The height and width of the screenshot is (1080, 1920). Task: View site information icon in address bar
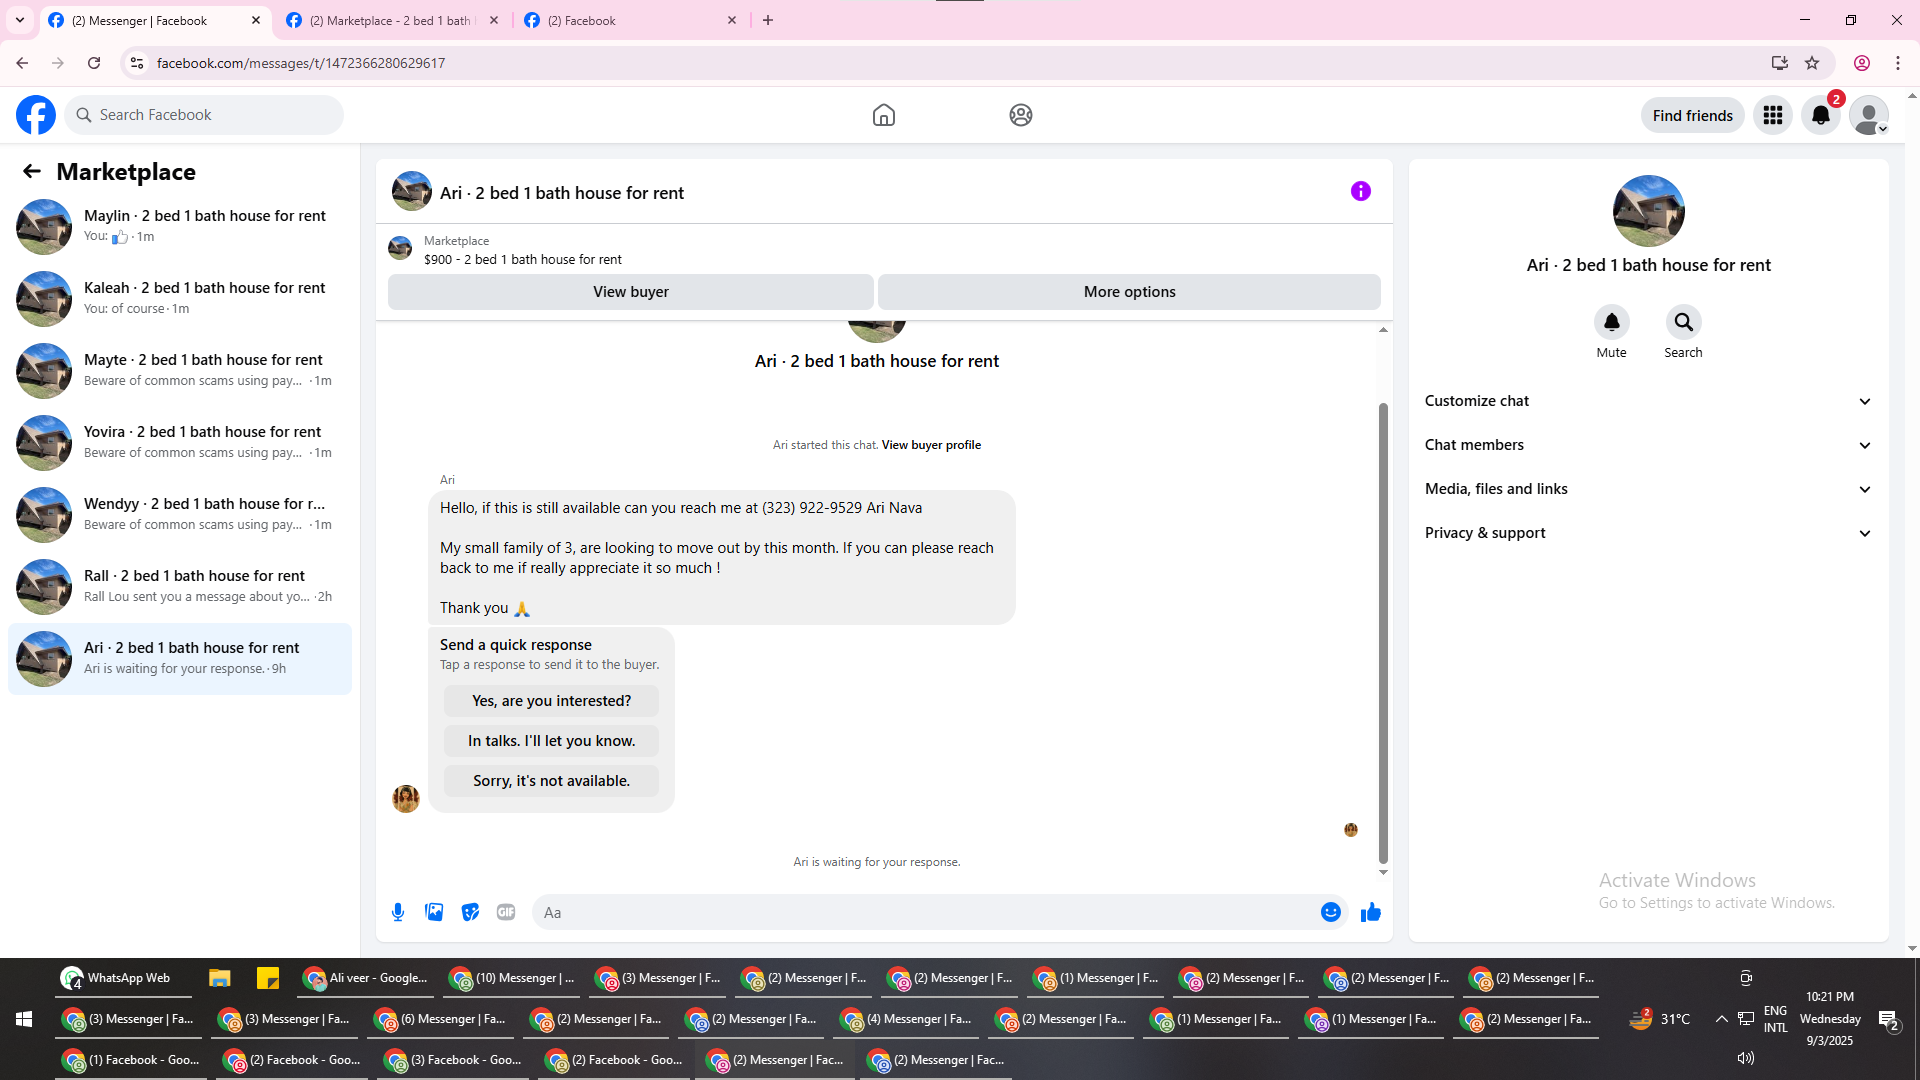click(137, 63)
